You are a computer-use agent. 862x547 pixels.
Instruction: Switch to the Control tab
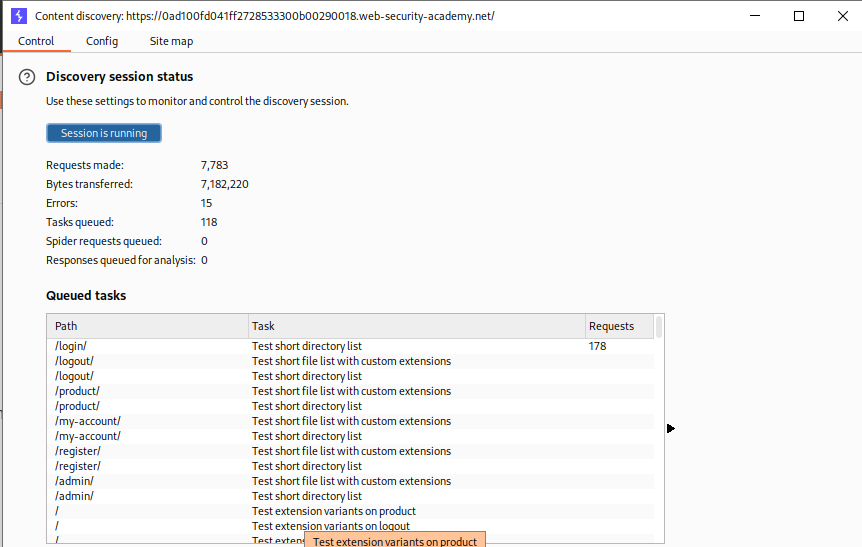coord(36,41)
